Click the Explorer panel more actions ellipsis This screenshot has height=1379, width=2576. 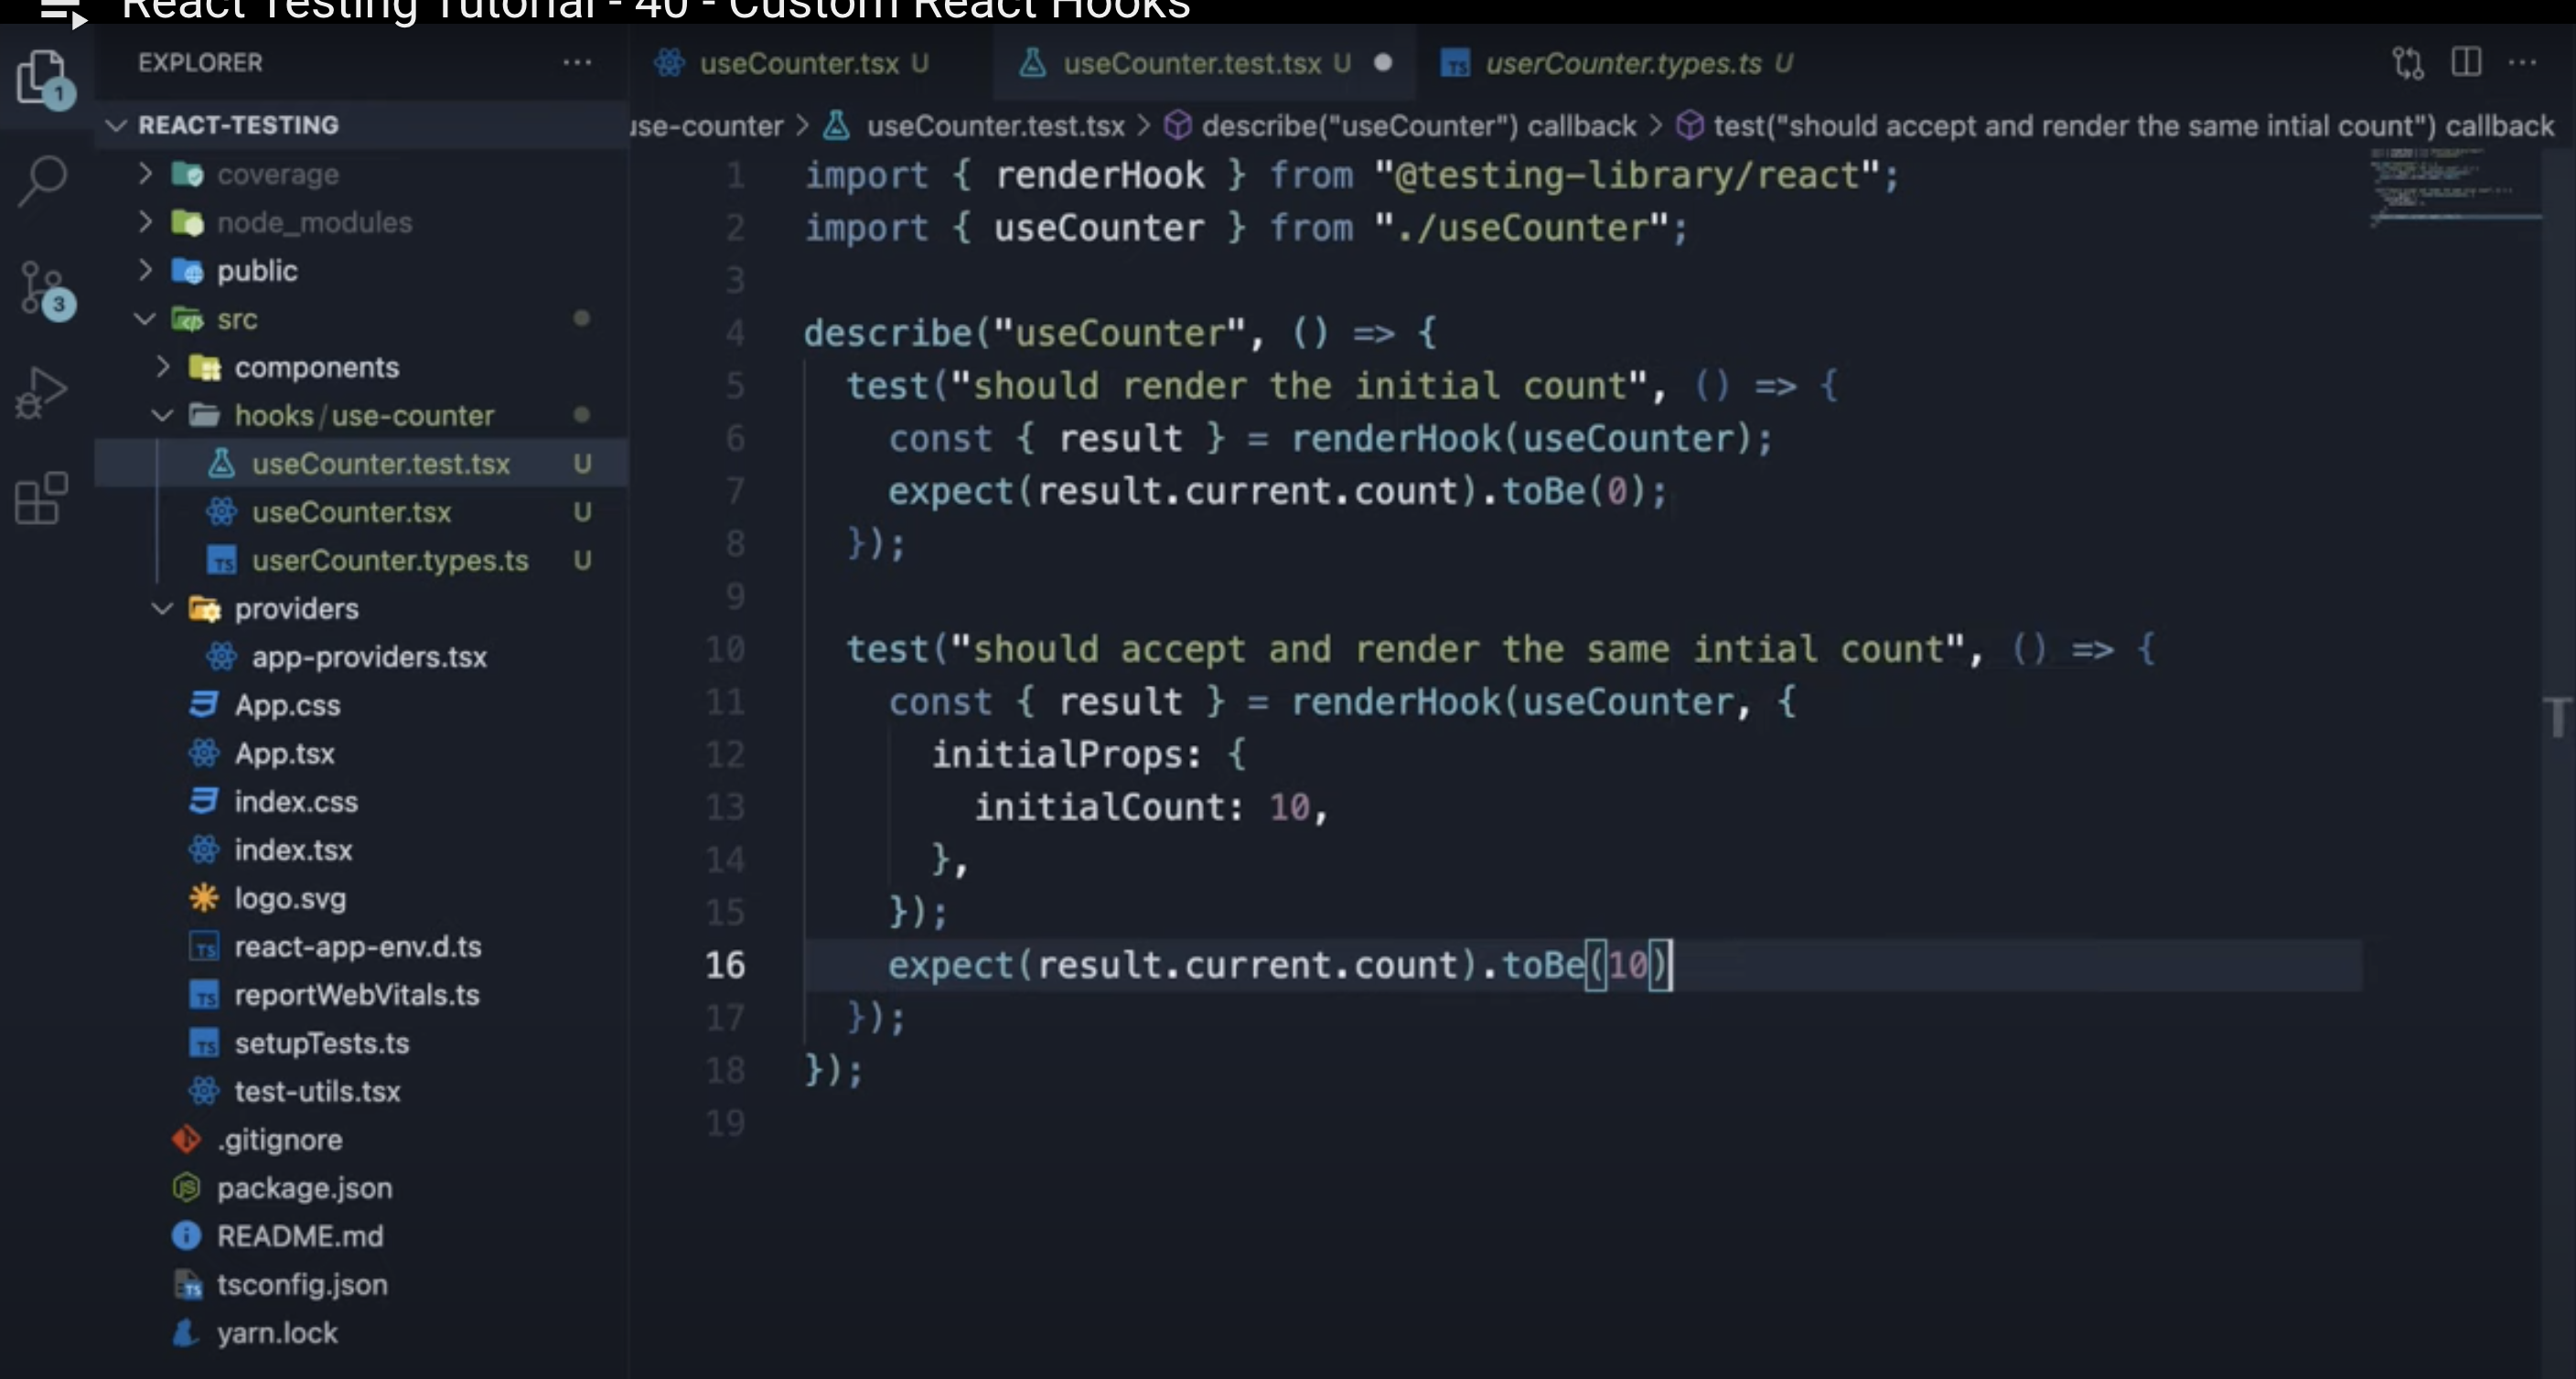click(x=577, y=63)
